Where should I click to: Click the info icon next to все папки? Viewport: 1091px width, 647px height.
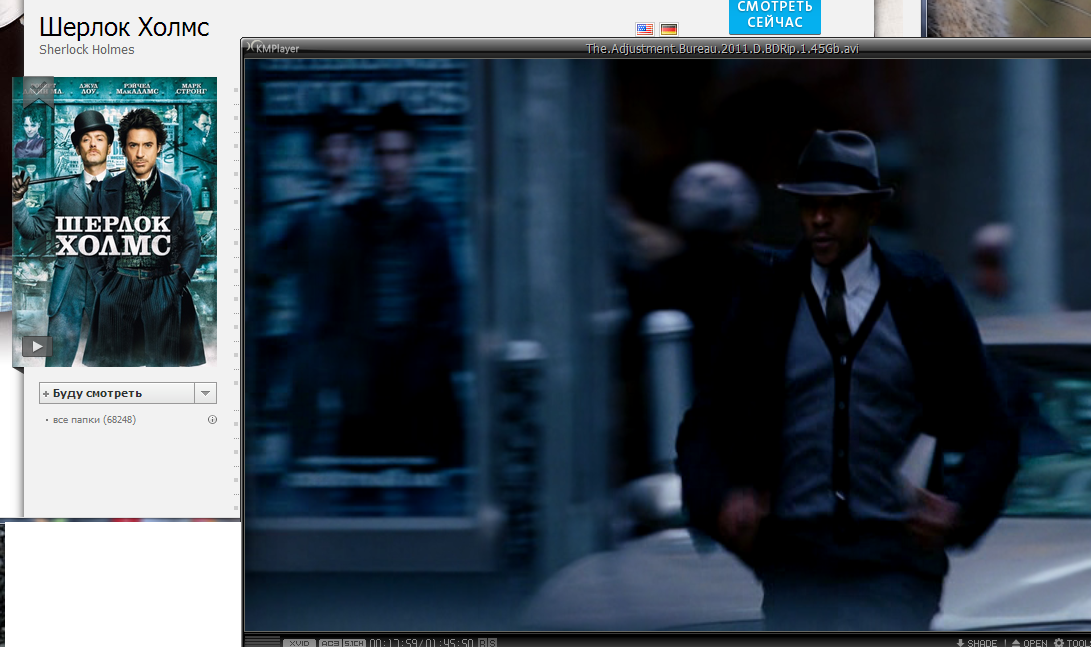[x=212, y=420]
